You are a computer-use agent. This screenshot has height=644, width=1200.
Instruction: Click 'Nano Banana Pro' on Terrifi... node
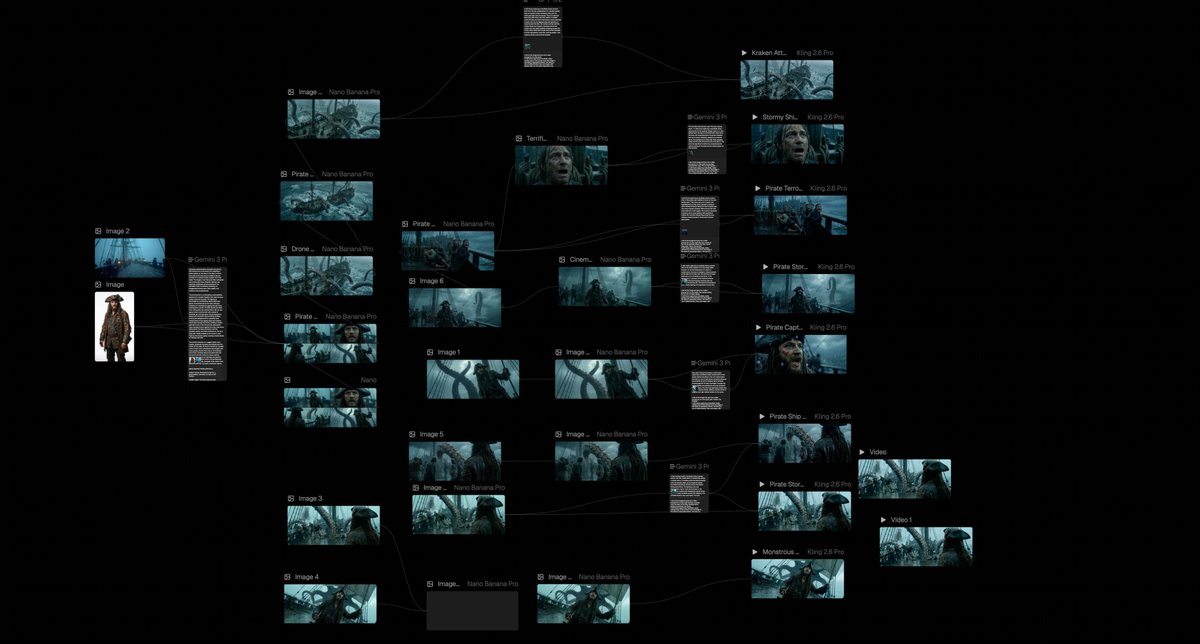click(x=582, y=138)
